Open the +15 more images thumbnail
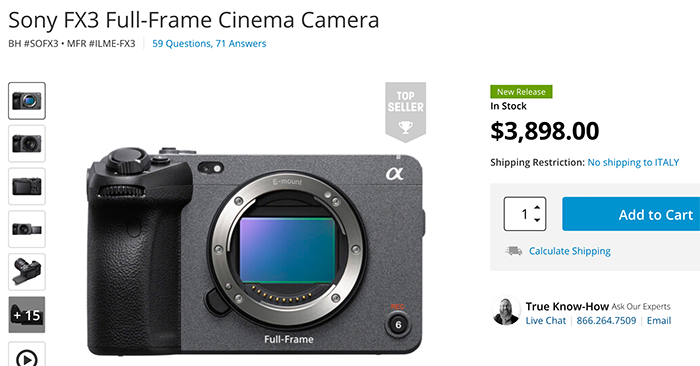700x366 pixels. coord(27,315)
